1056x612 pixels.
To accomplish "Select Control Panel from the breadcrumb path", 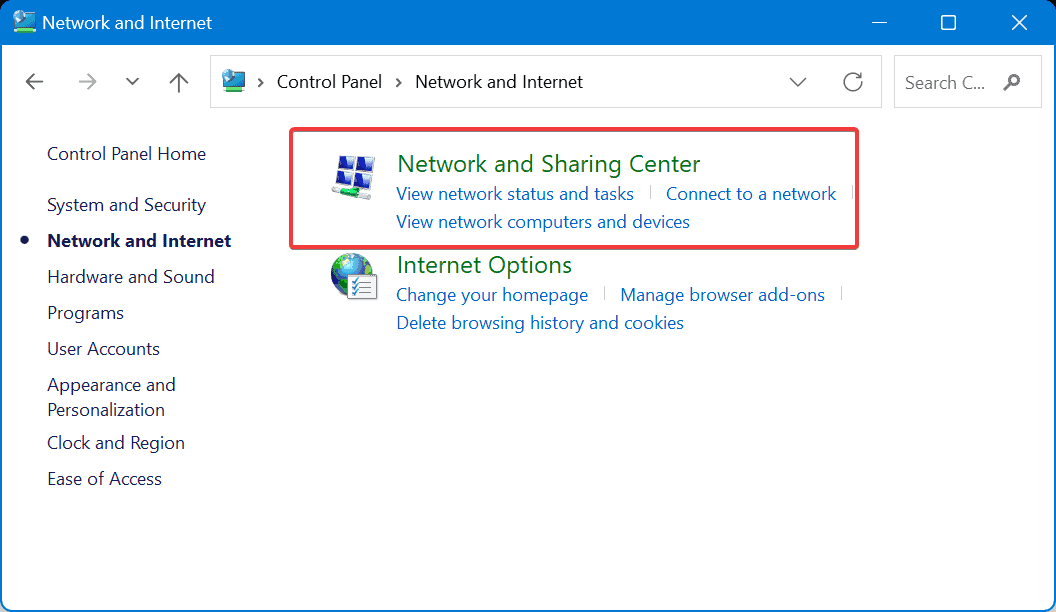I will (x=329, y=82).
